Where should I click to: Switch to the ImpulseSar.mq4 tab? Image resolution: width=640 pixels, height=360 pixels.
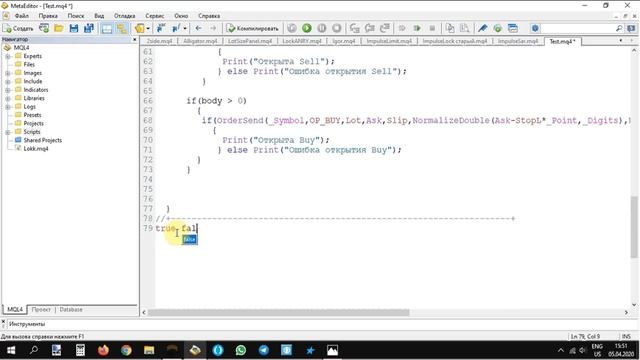coord(518,41)
